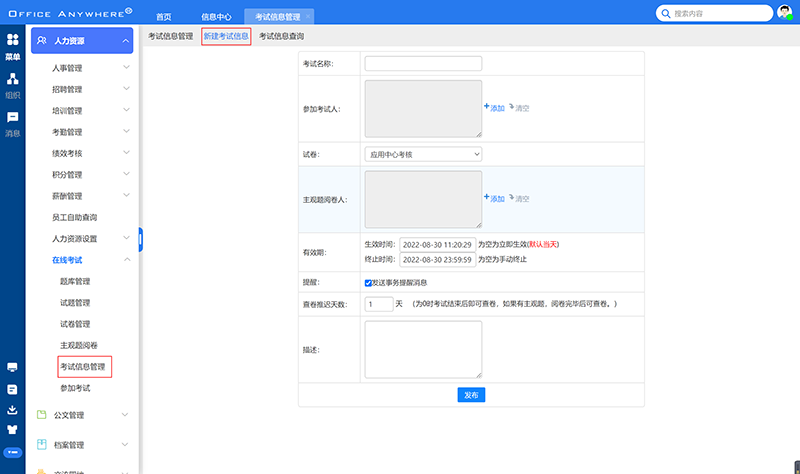Expand the 人力资源设置 submenu

[x=126, y=238]
